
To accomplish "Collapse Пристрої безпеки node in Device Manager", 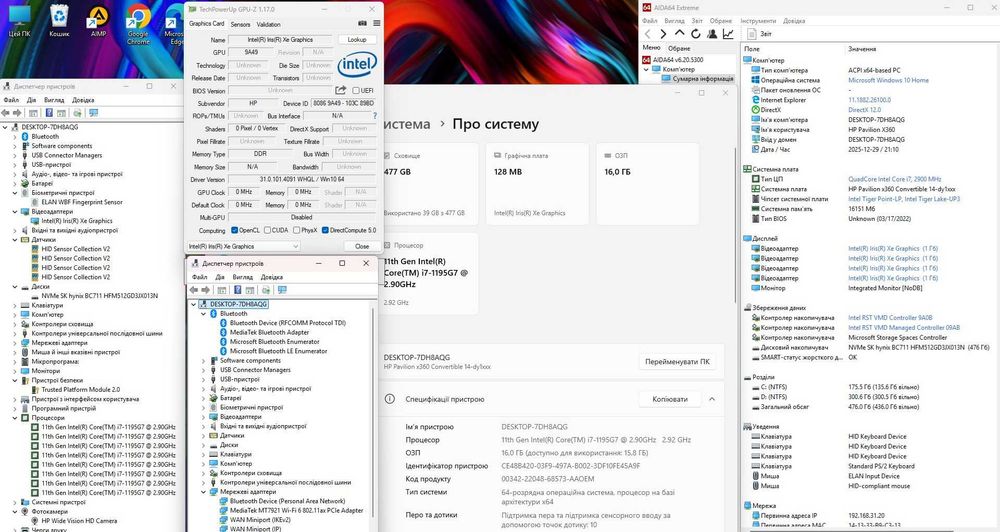I will tap(15, 380).
